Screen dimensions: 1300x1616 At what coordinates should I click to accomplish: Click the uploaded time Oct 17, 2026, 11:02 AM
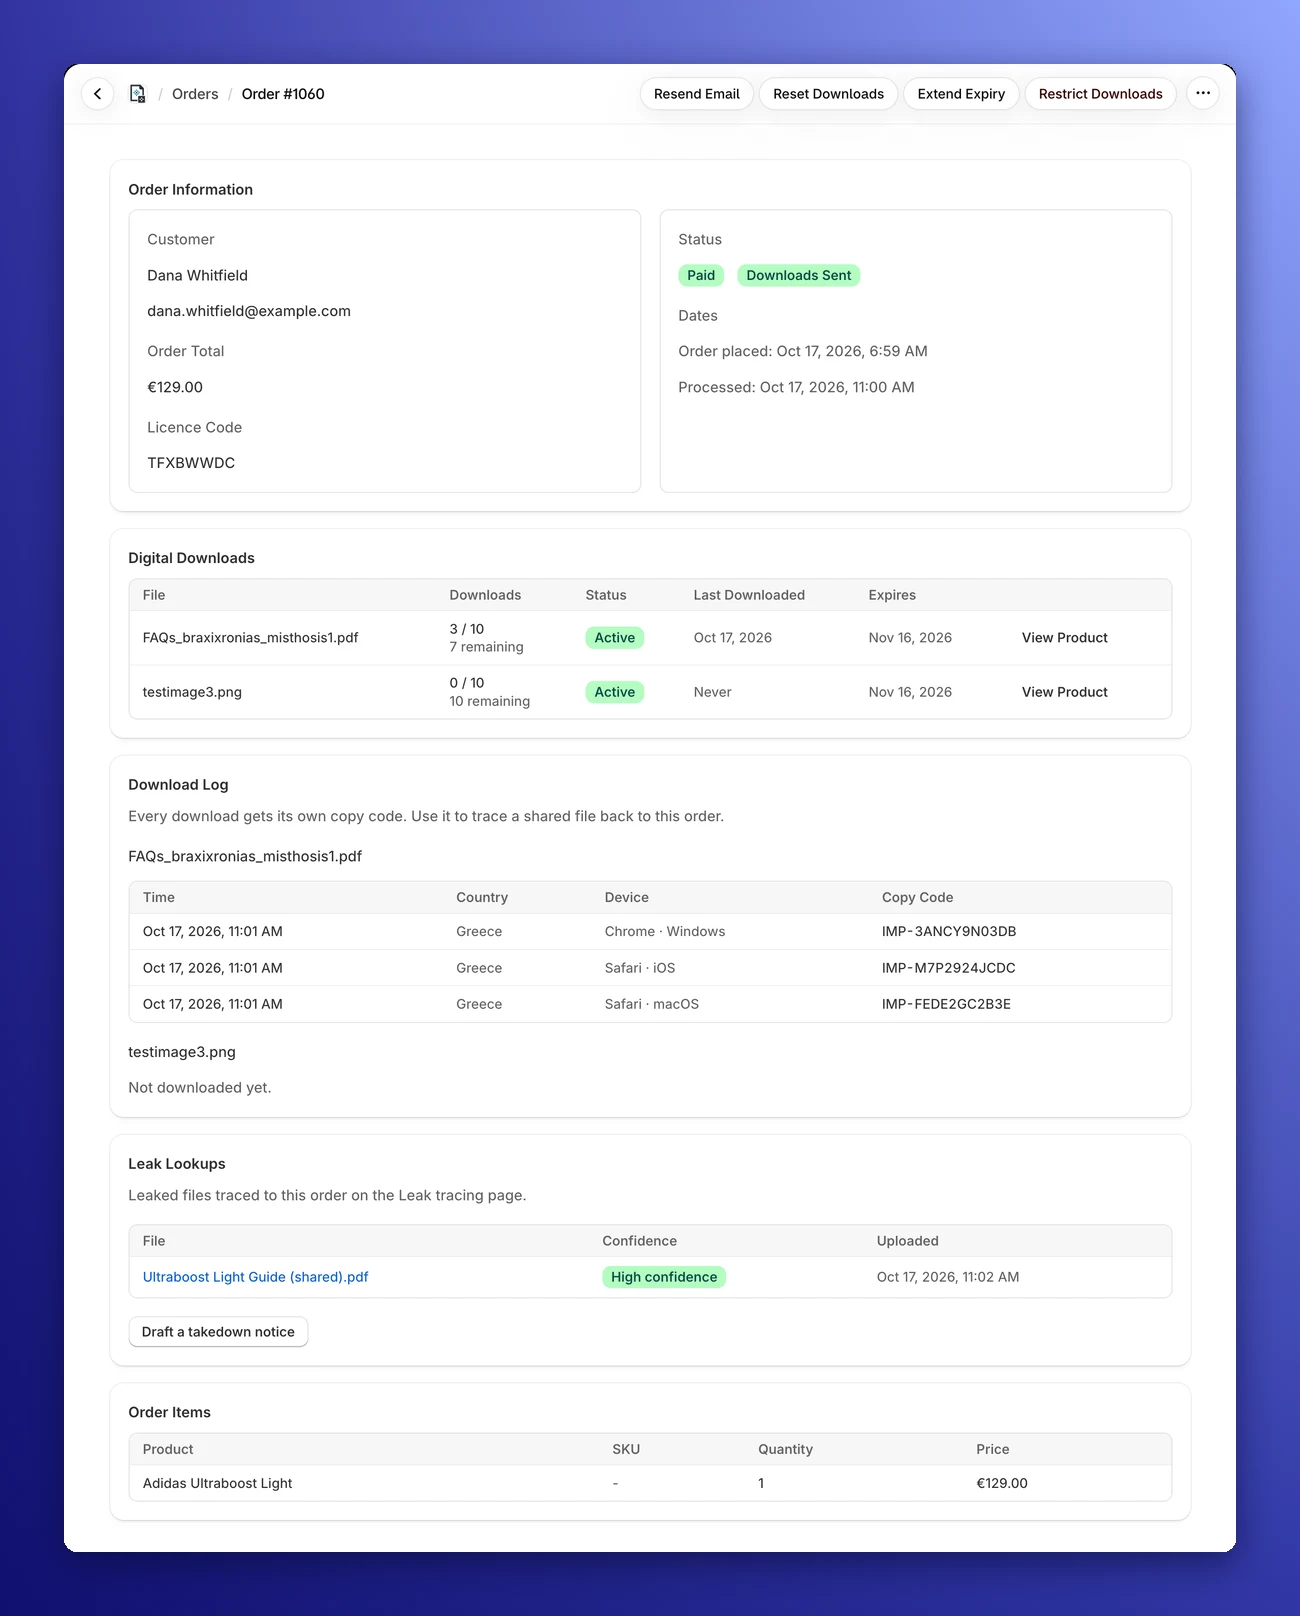[x=948, y=1277]
